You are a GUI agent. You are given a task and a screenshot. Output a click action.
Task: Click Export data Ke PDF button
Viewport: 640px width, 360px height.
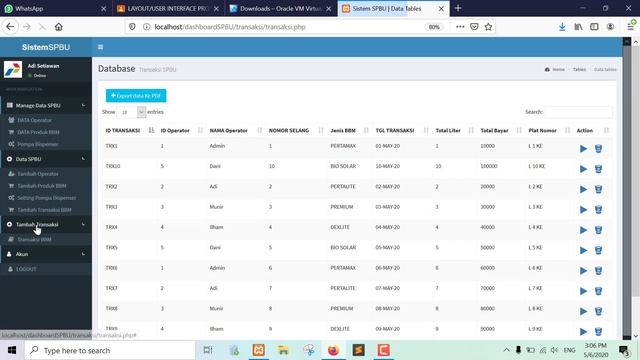click(136, 96)
